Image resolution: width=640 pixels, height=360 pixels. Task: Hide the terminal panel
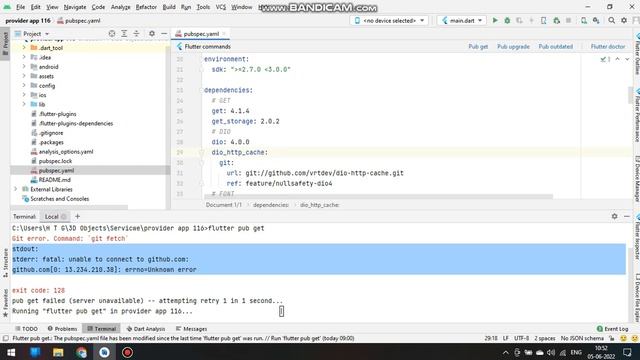point(627,216)
